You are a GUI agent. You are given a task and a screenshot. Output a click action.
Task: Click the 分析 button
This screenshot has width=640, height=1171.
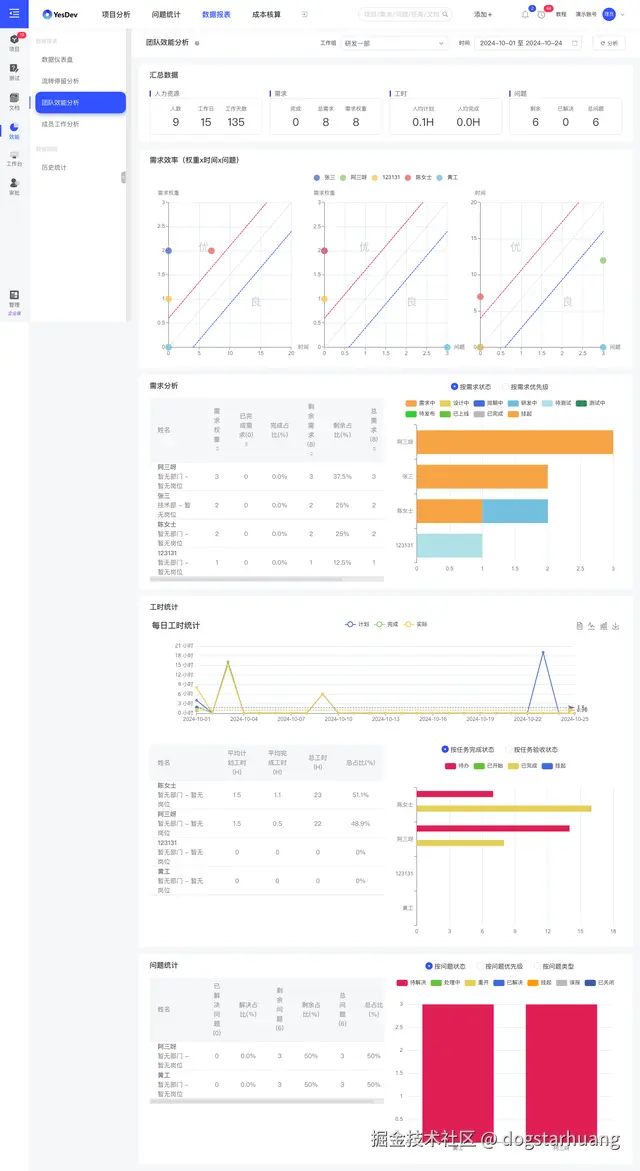[609, 43]
